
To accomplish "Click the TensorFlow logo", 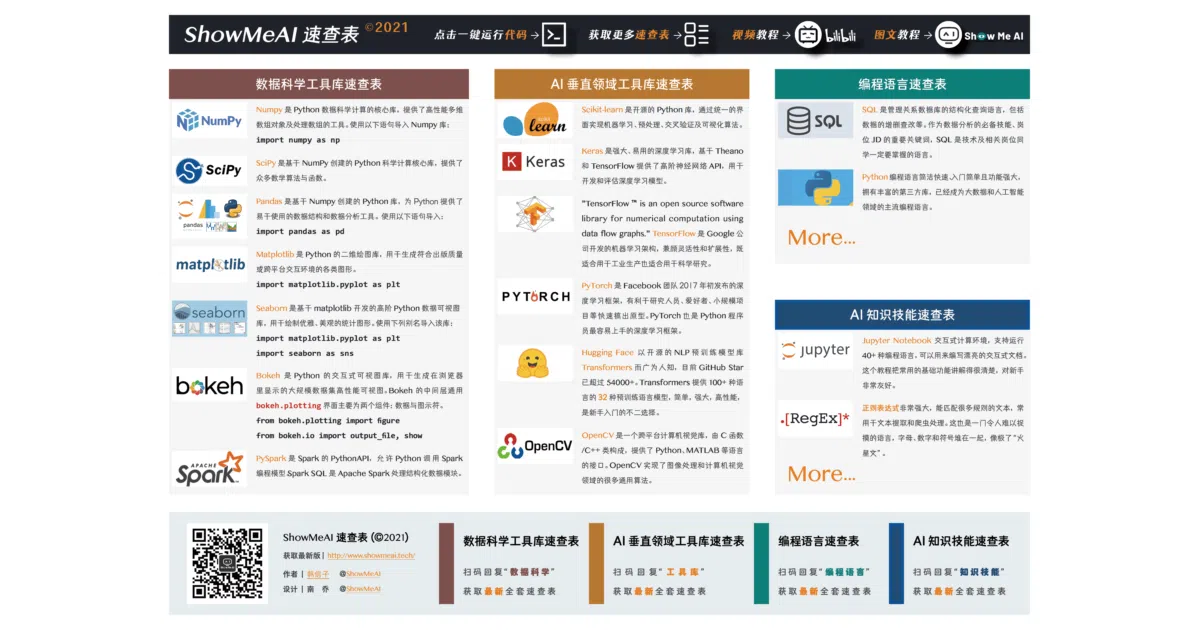I will pos(535,214).
